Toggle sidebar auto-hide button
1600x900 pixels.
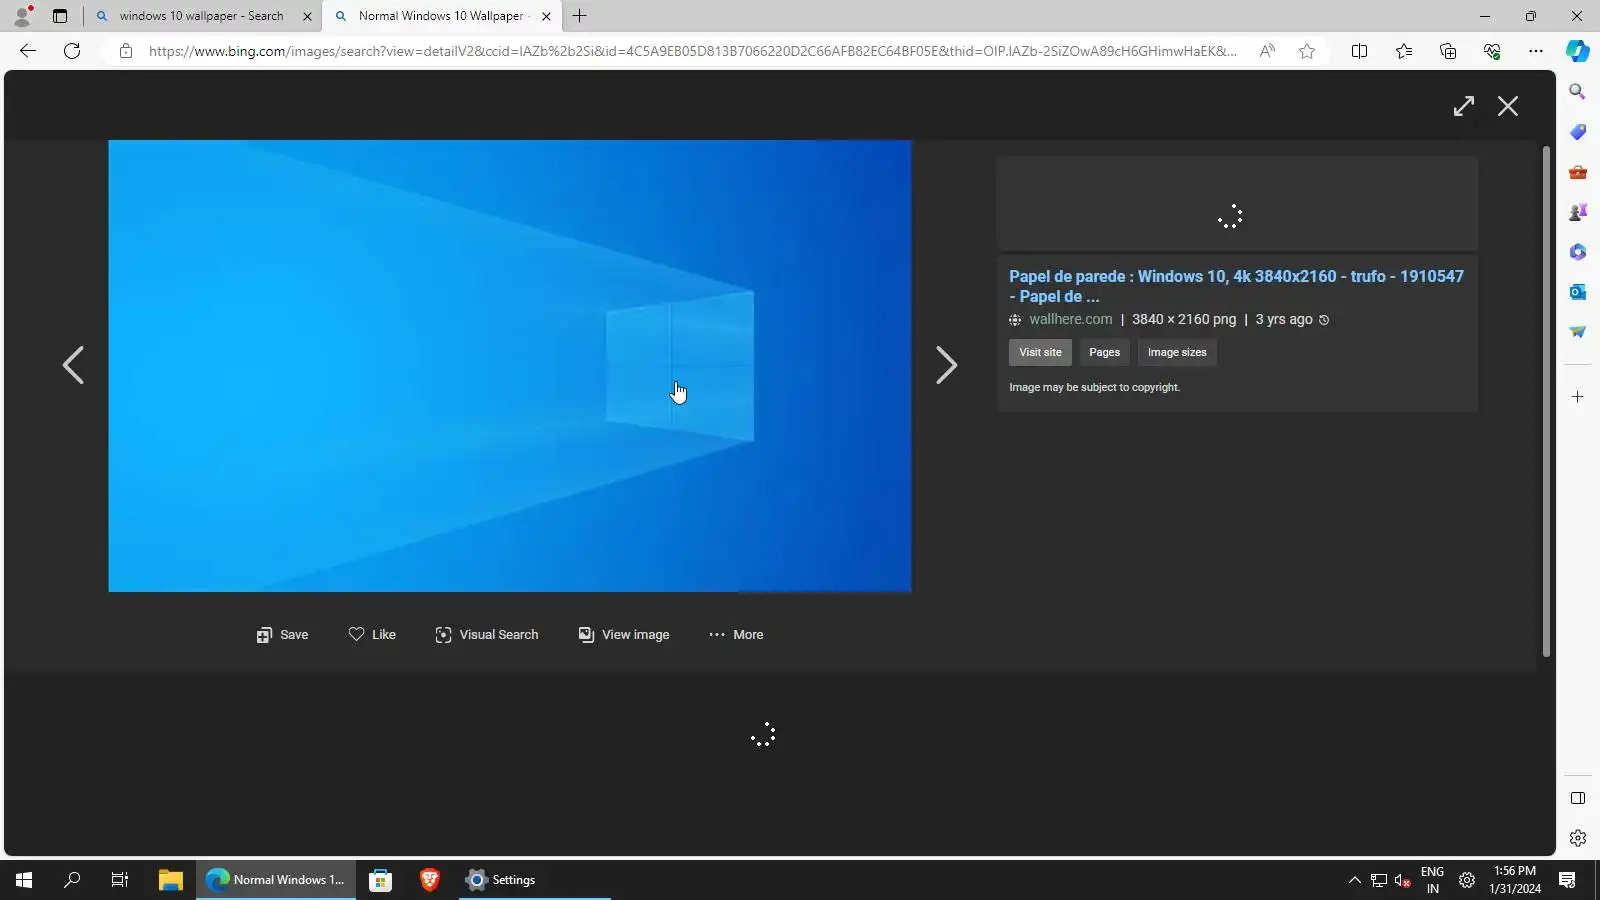coord(1578,798)
